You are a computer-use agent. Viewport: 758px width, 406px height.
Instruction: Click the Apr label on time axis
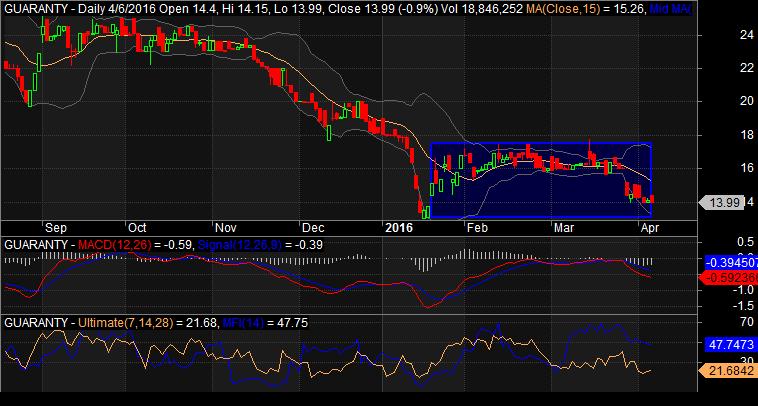pyautogui.click(x=649, y=228)
